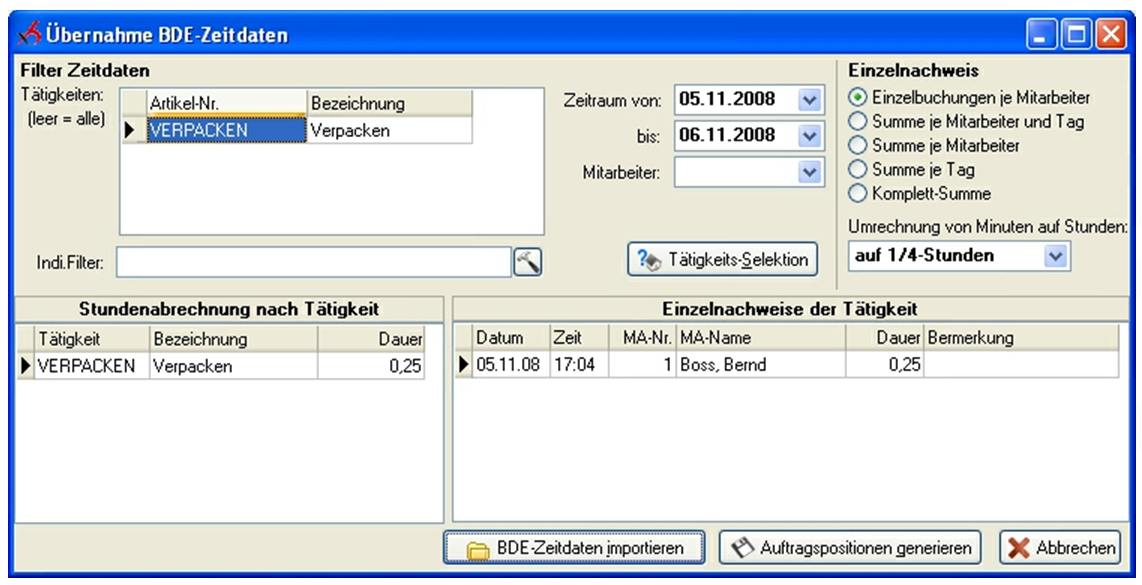The image size is (1142, 585).
Task: Click the app logo in title bar
Action: pos(27,36)
